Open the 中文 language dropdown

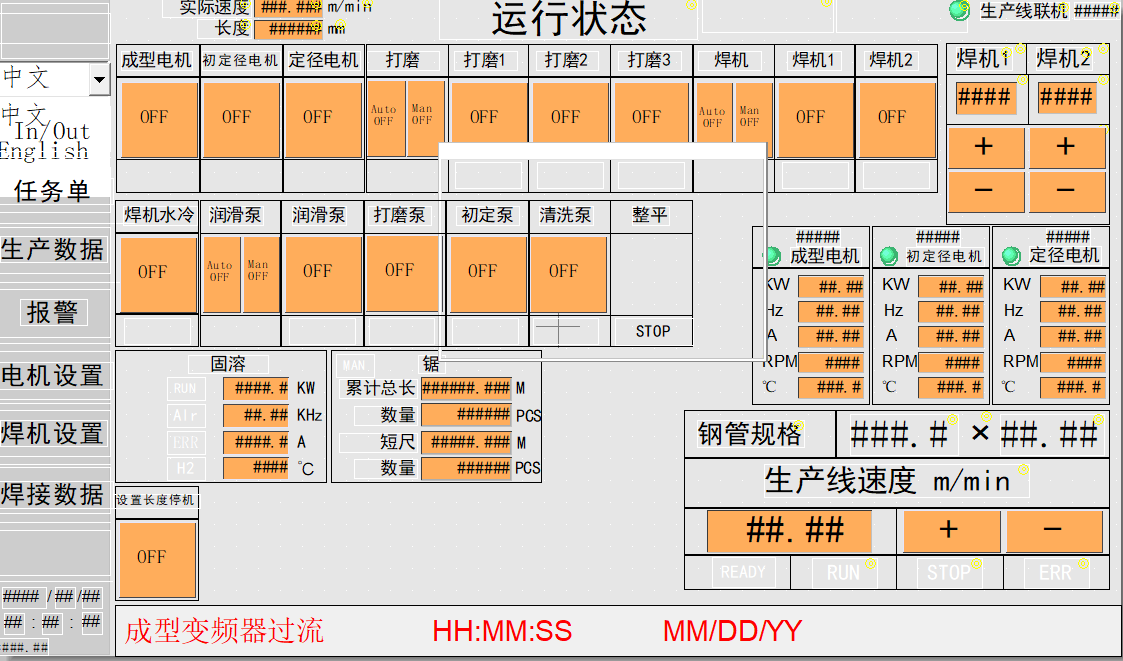click(98, 79)
